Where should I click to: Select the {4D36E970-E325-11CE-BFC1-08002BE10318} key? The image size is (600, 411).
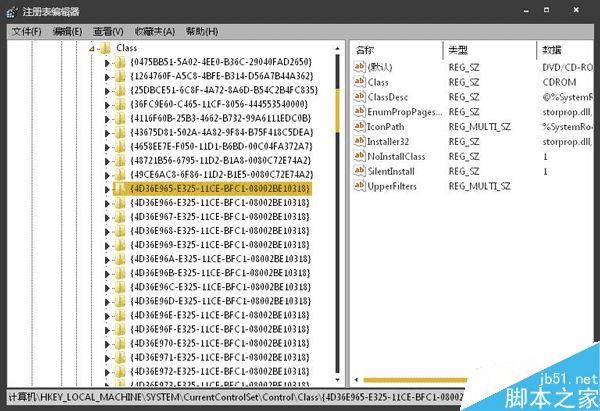coord(220,344)
